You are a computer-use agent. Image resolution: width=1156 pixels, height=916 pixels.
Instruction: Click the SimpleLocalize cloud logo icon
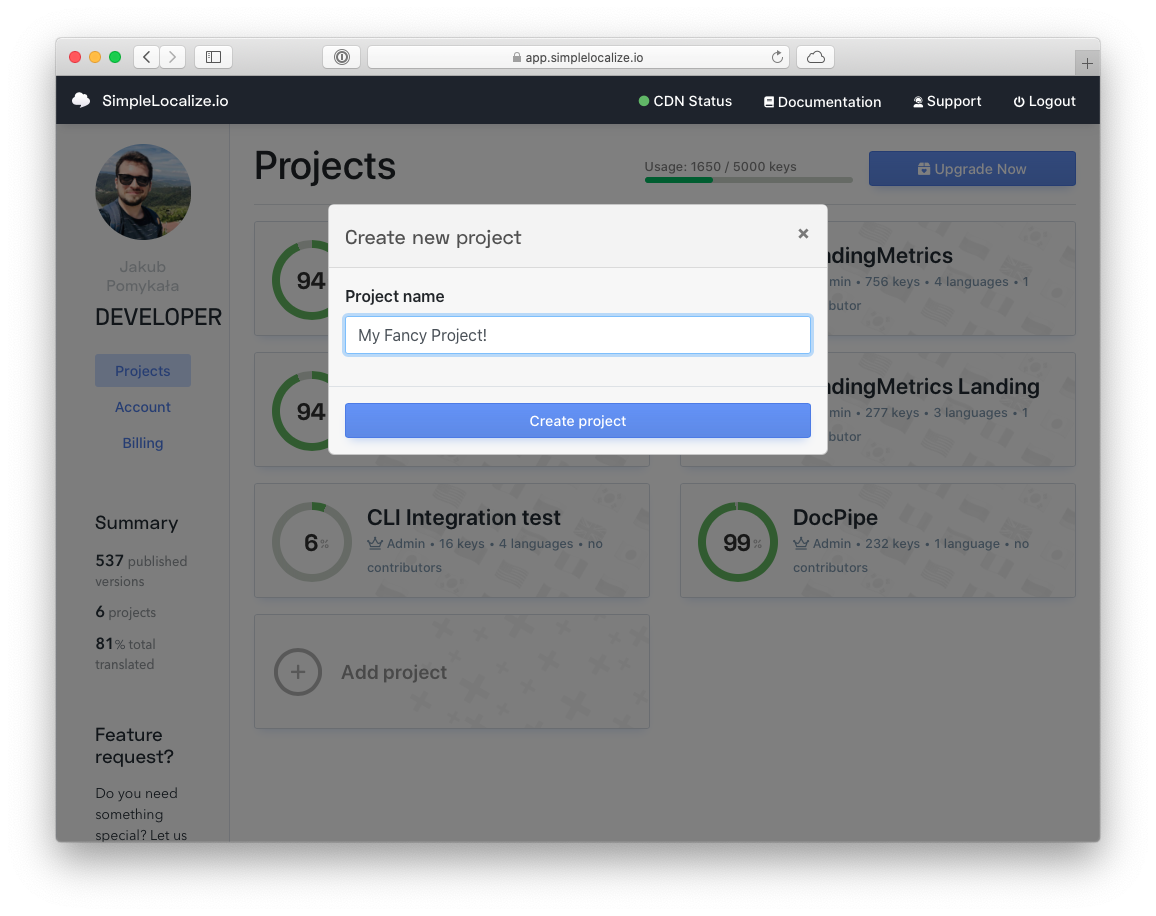(x=81, y=100)
